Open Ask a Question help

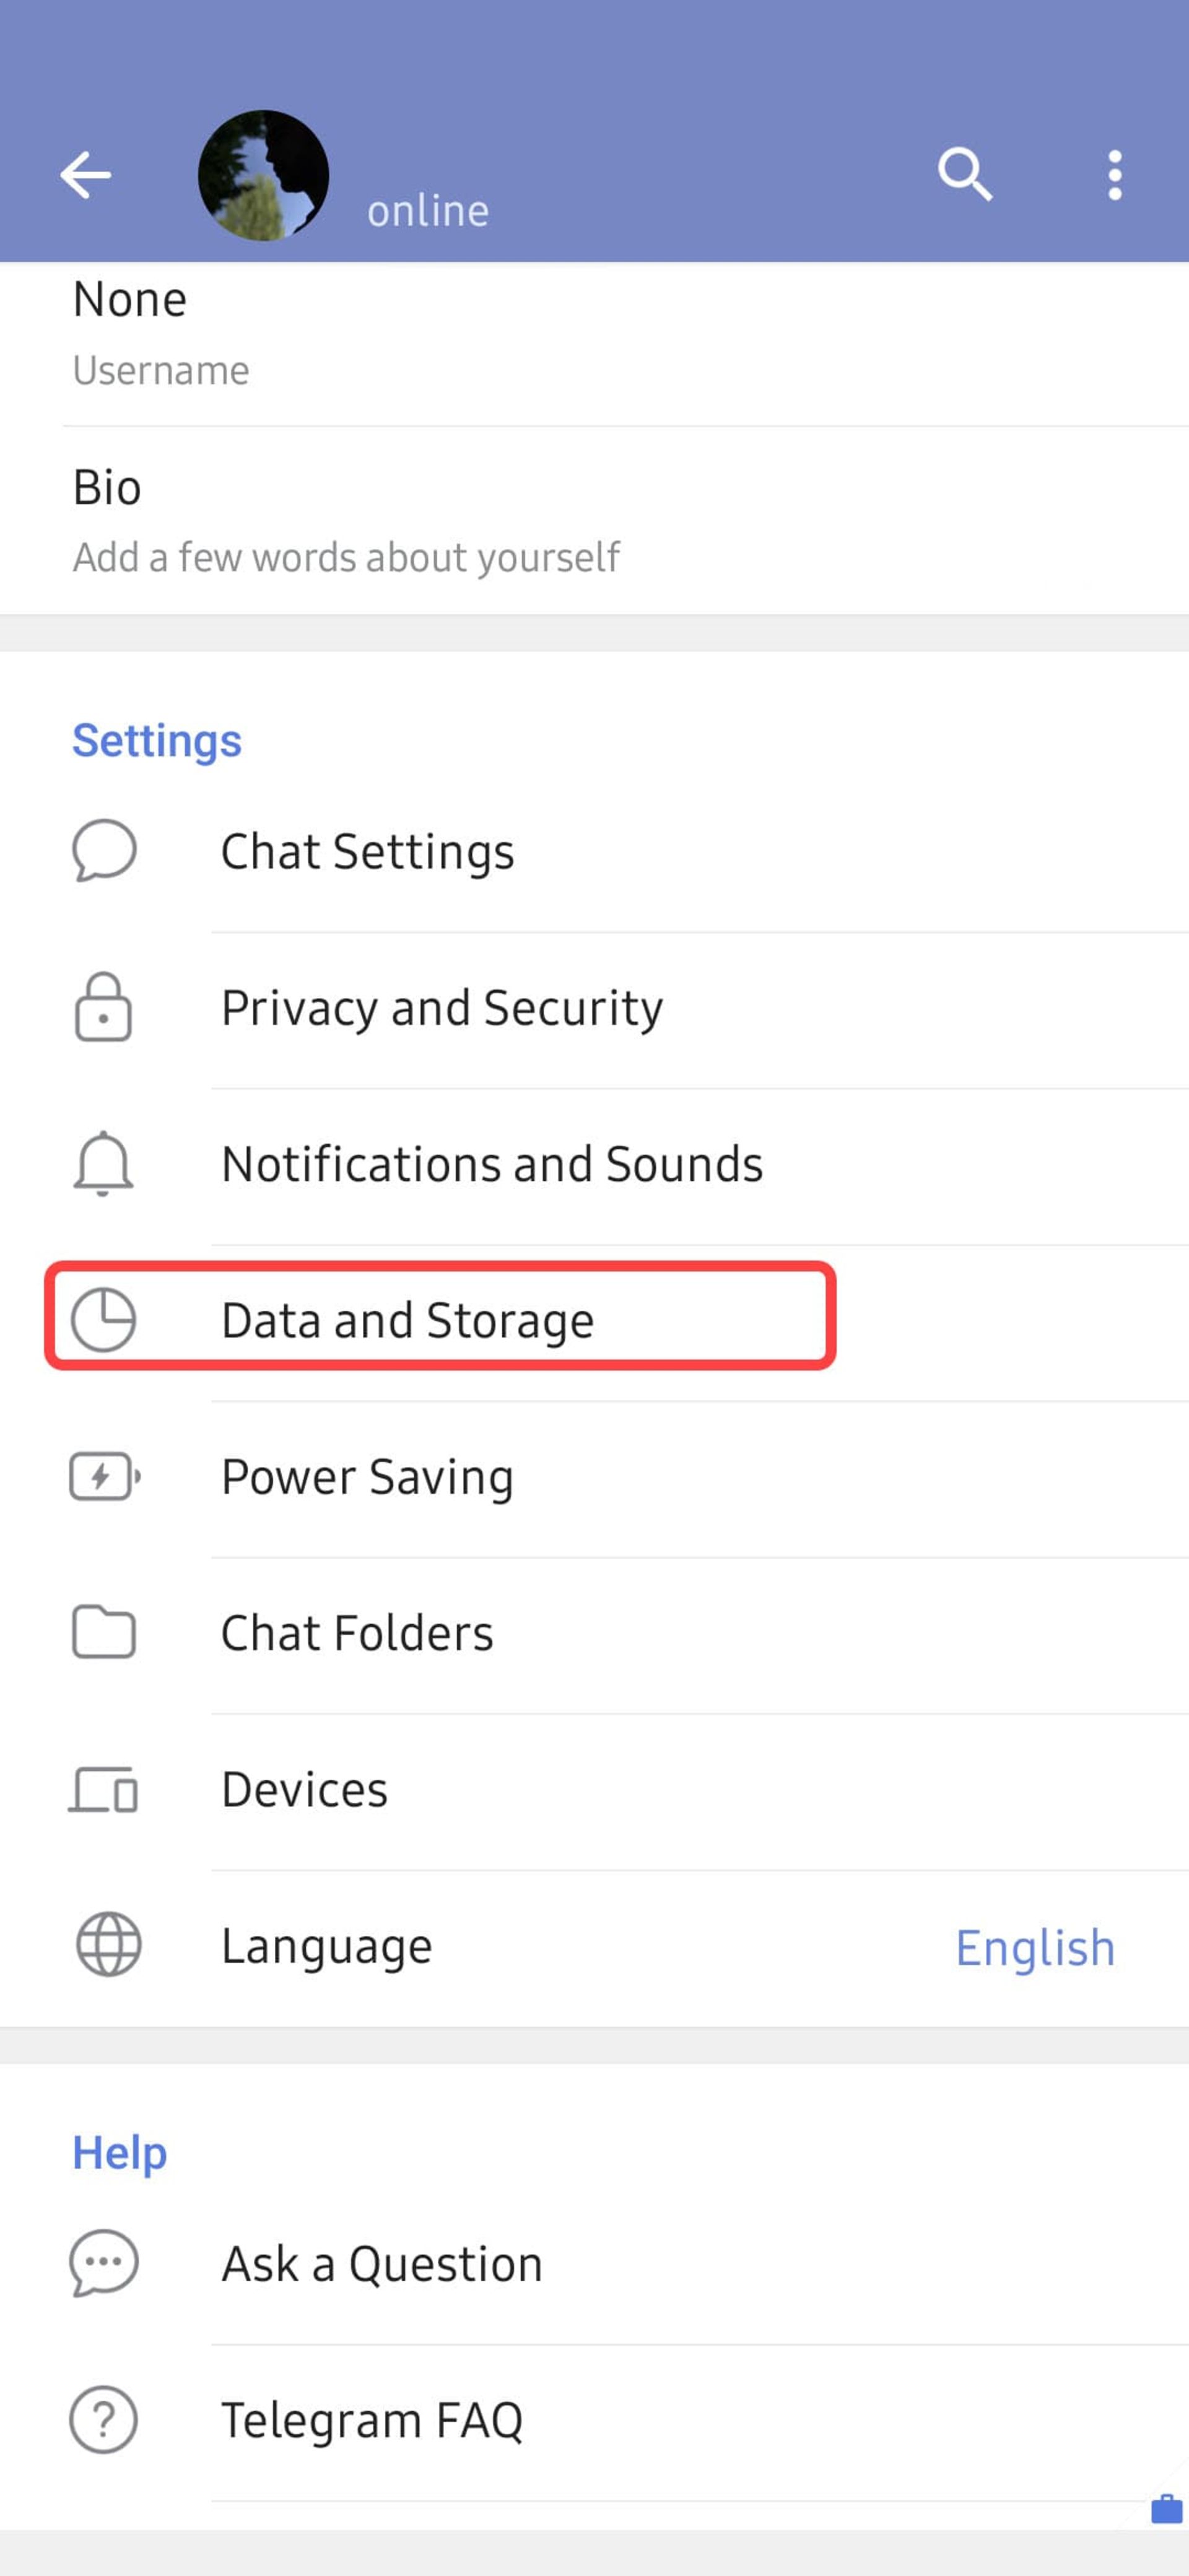[x=594, y=2263]
